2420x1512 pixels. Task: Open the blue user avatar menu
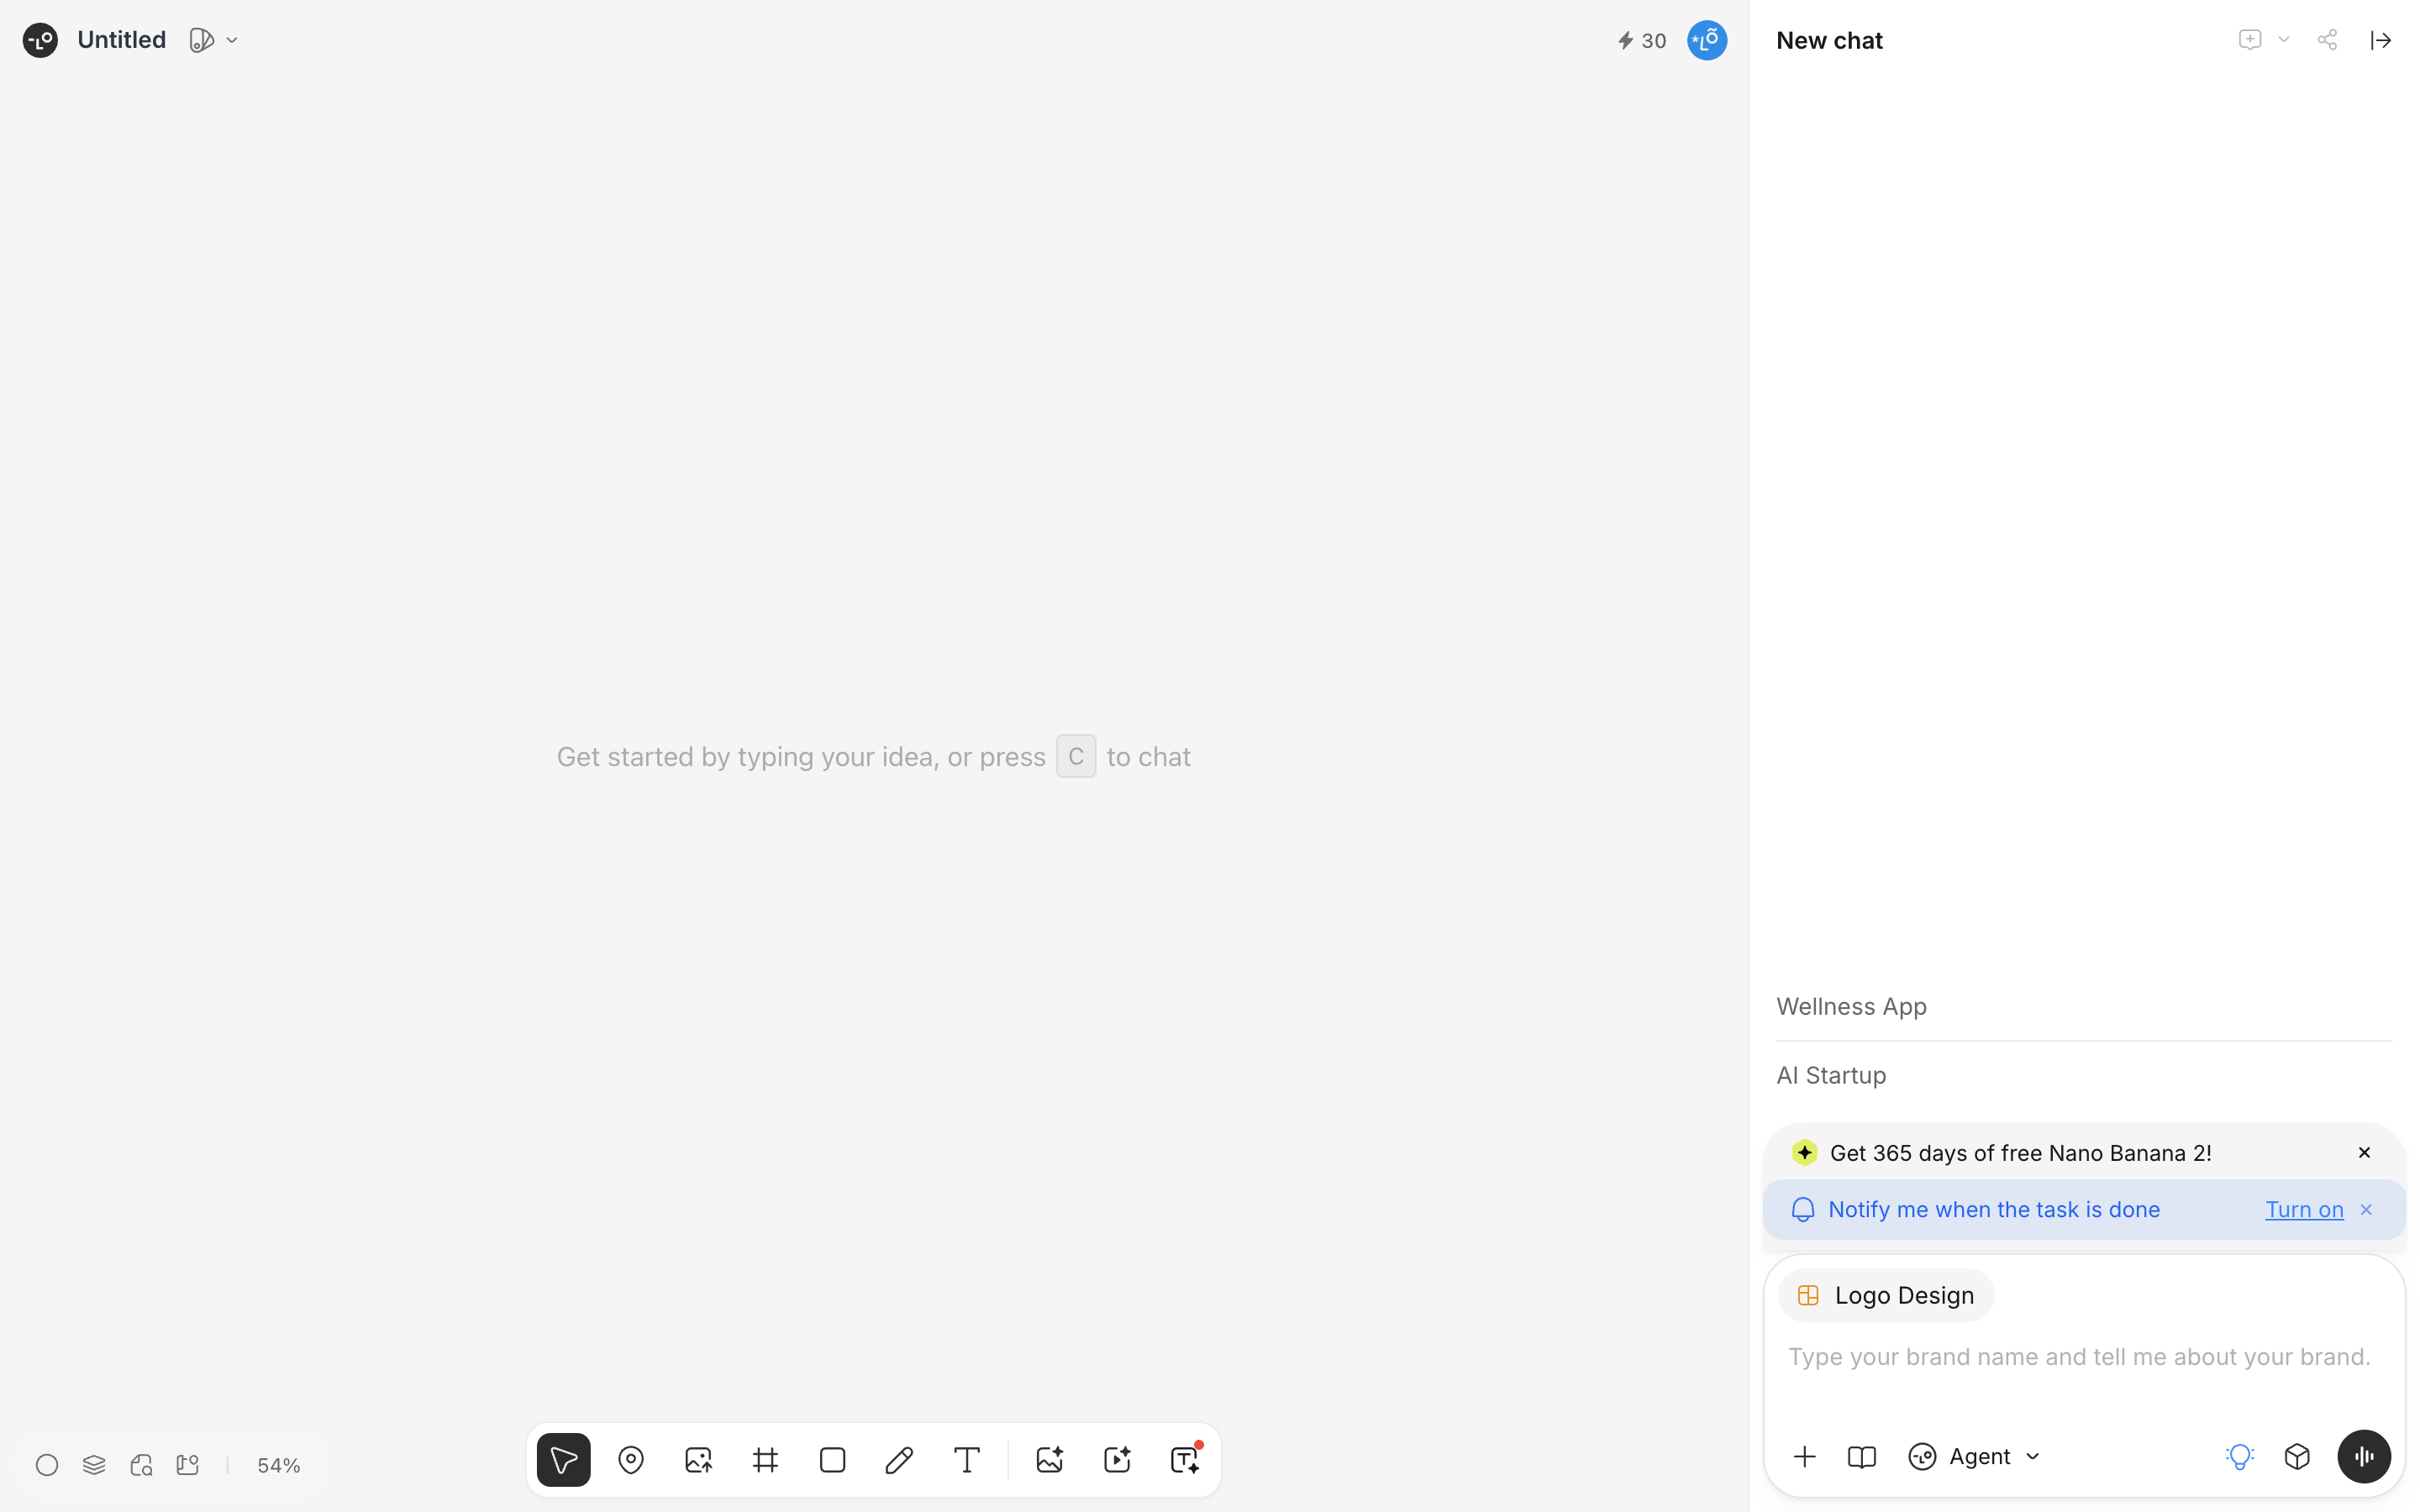pyautogui.click(x=1707, y=40)
